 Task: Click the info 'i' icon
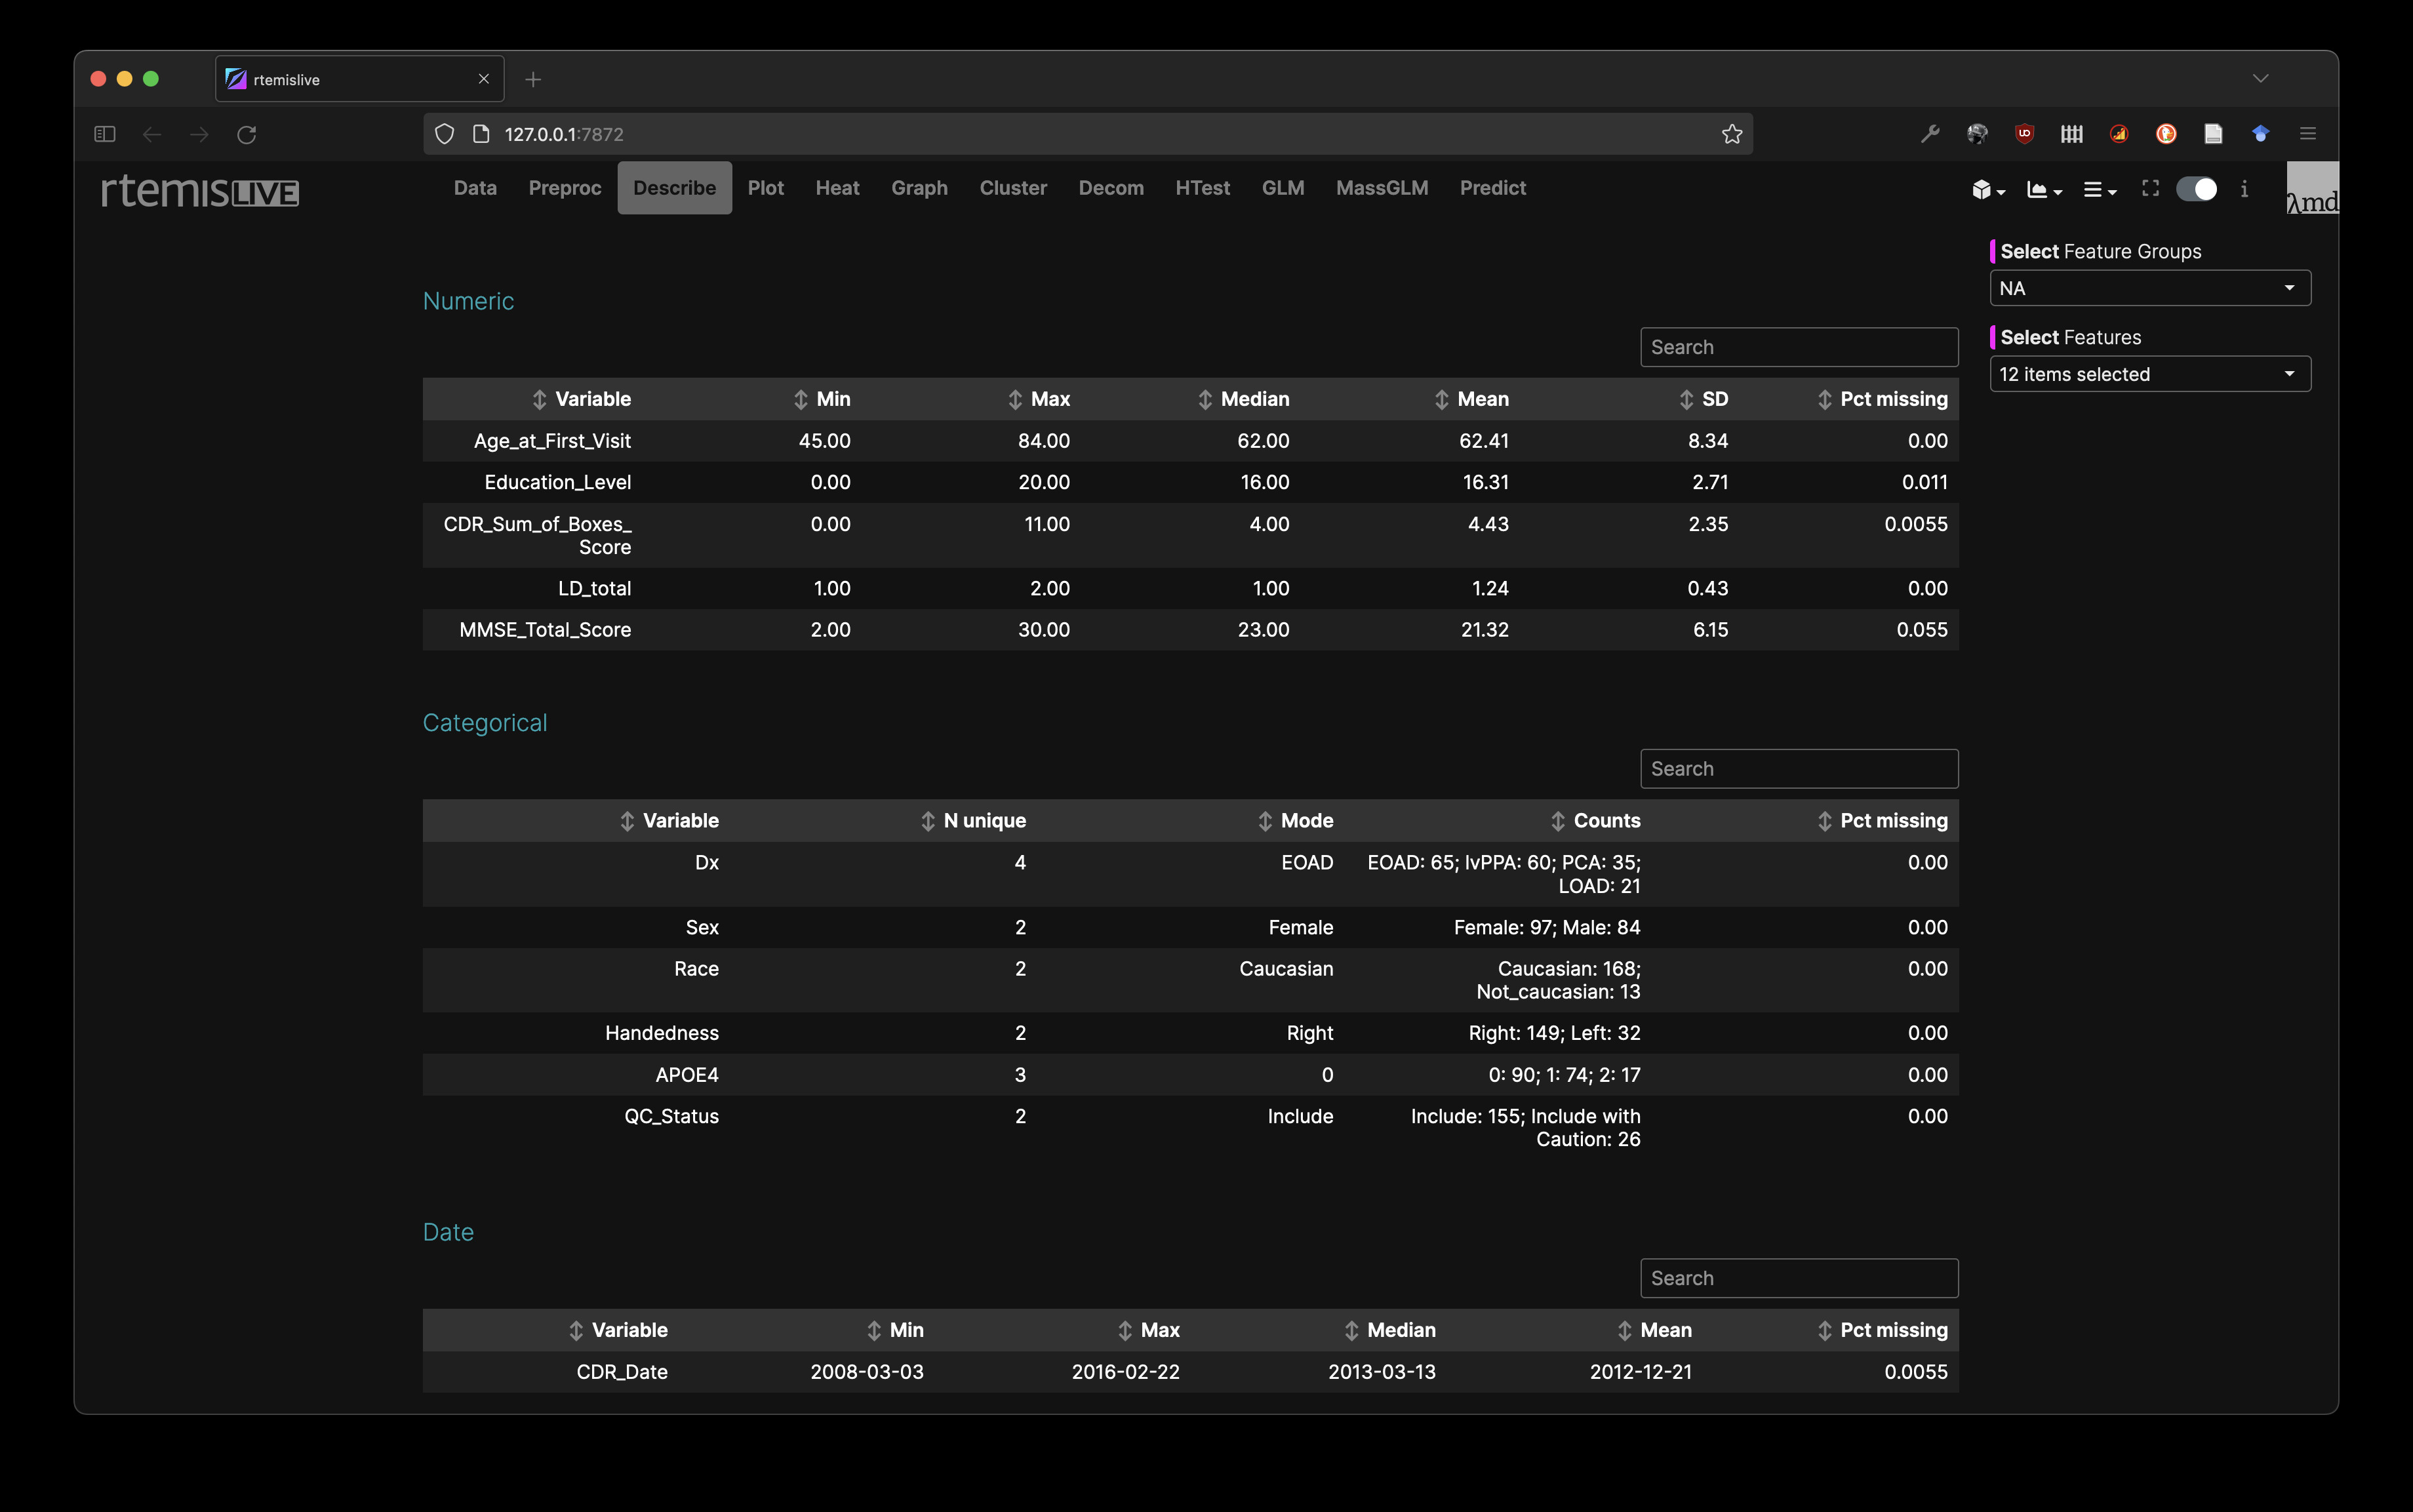2244,188
